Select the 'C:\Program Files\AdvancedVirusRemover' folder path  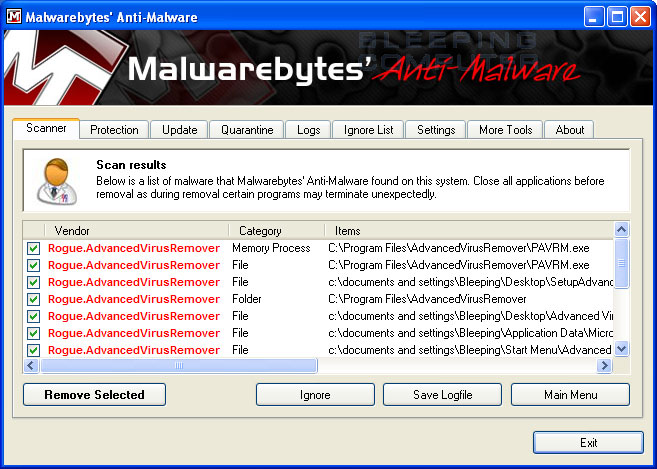[x=427, y=299]
